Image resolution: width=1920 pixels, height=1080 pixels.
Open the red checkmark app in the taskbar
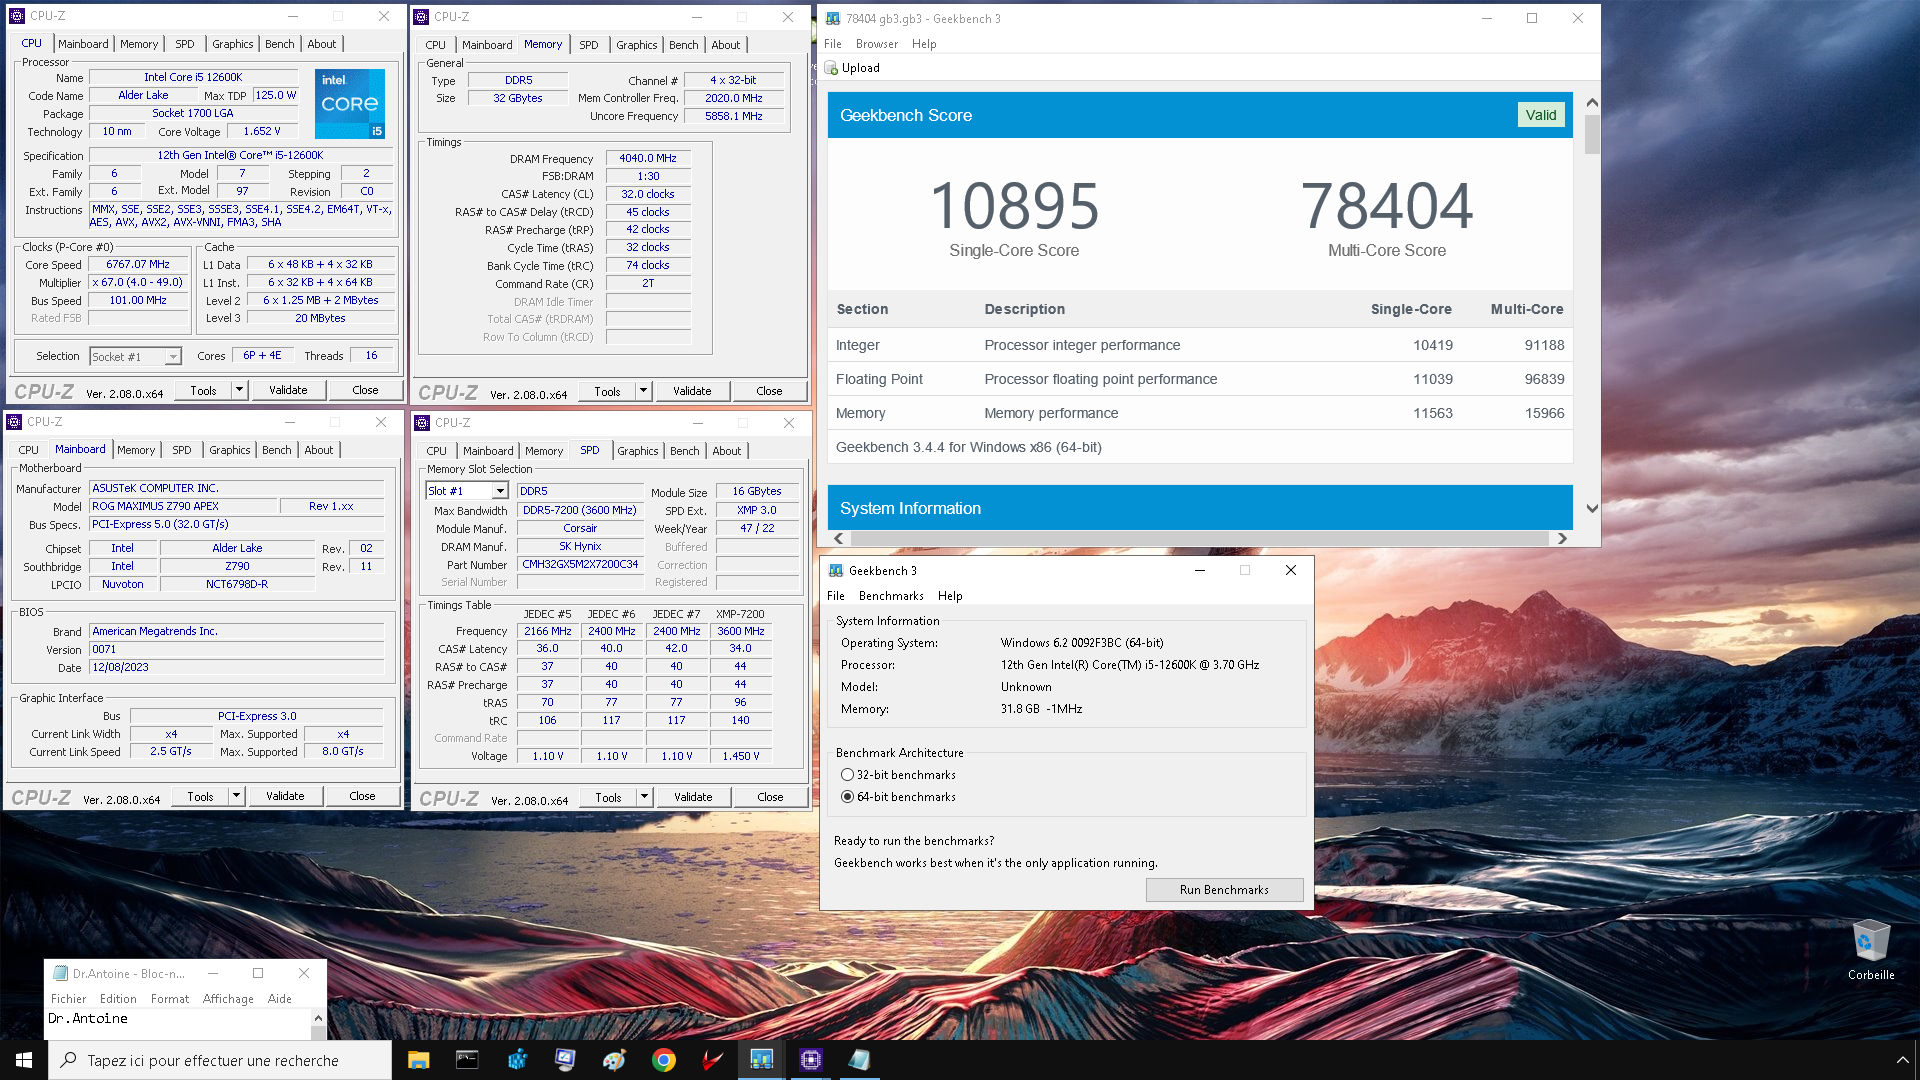(x=712, y=1060)
